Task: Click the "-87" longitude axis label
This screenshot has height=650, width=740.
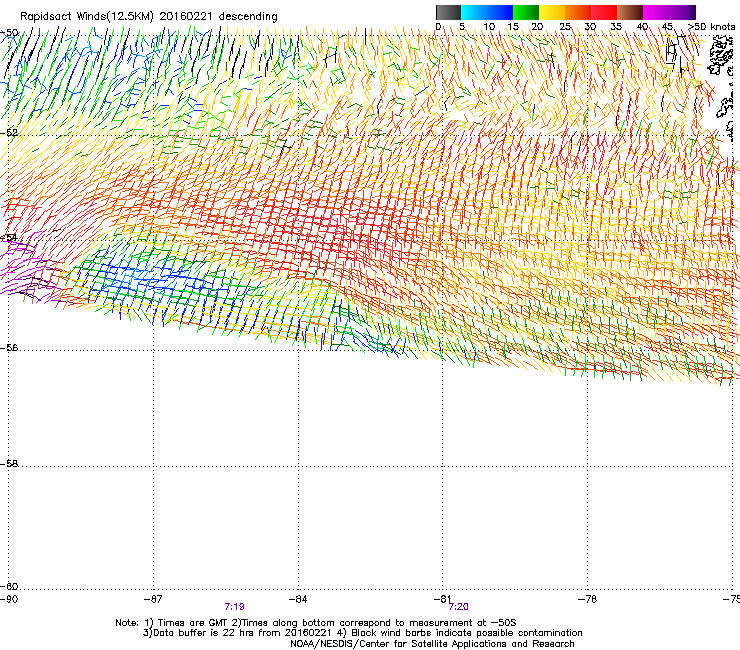Action: (x=153, y=599)
